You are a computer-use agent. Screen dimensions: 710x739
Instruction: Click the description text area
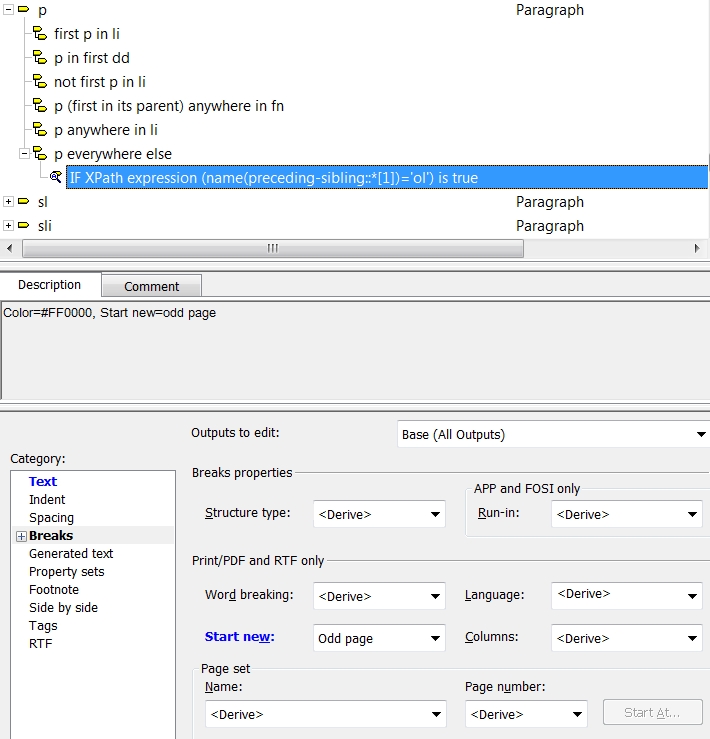[x=355, y=350]
